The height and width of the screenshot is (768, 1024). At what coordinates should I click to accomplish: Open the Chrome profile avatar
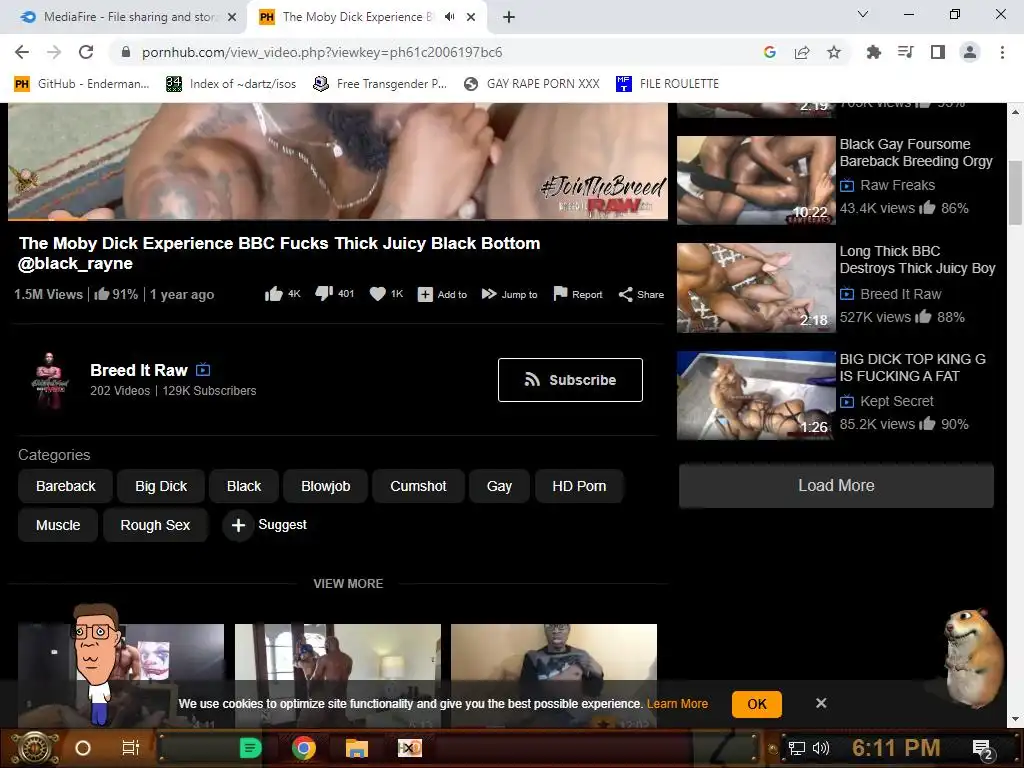tap(970, 52)
